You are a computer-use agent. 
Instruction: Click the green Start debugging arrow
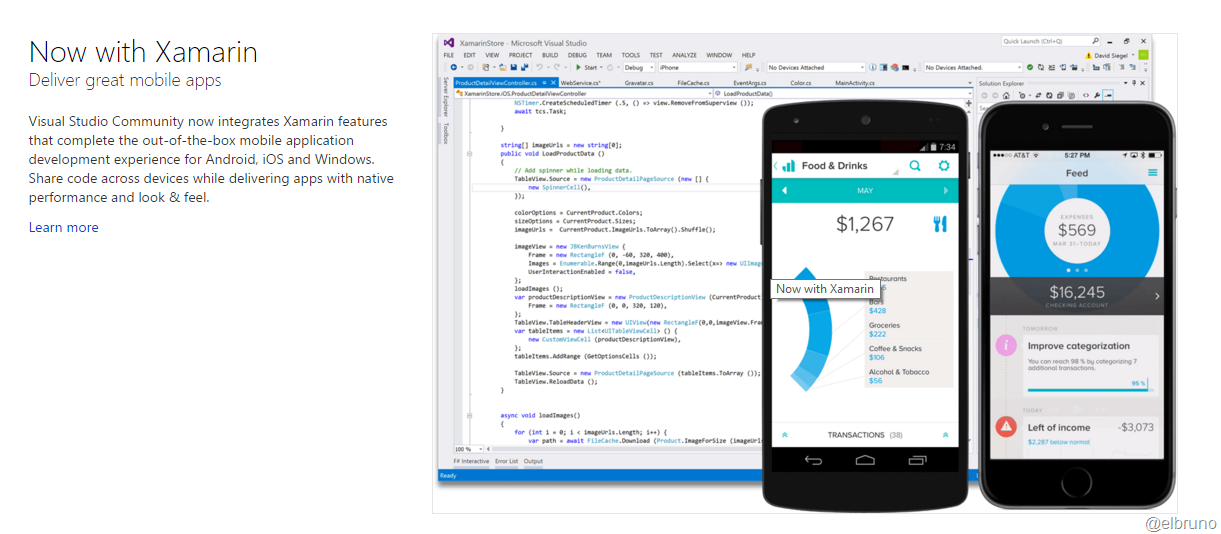[x=579, y=68]
